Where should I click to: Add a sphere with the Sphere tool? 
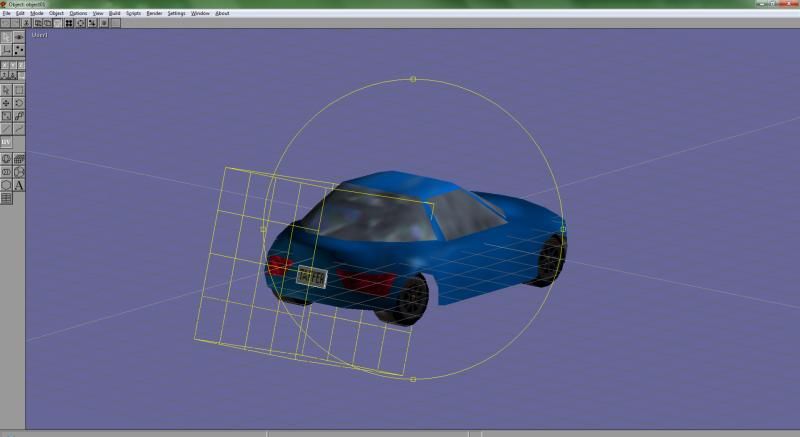click(x=6, y=159)
